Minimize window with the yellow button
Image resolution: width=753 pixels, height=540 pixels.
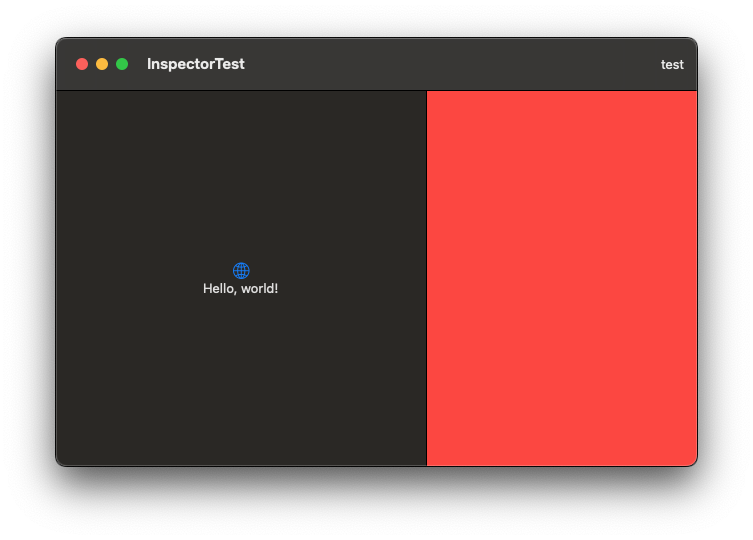tap(102, 64)
